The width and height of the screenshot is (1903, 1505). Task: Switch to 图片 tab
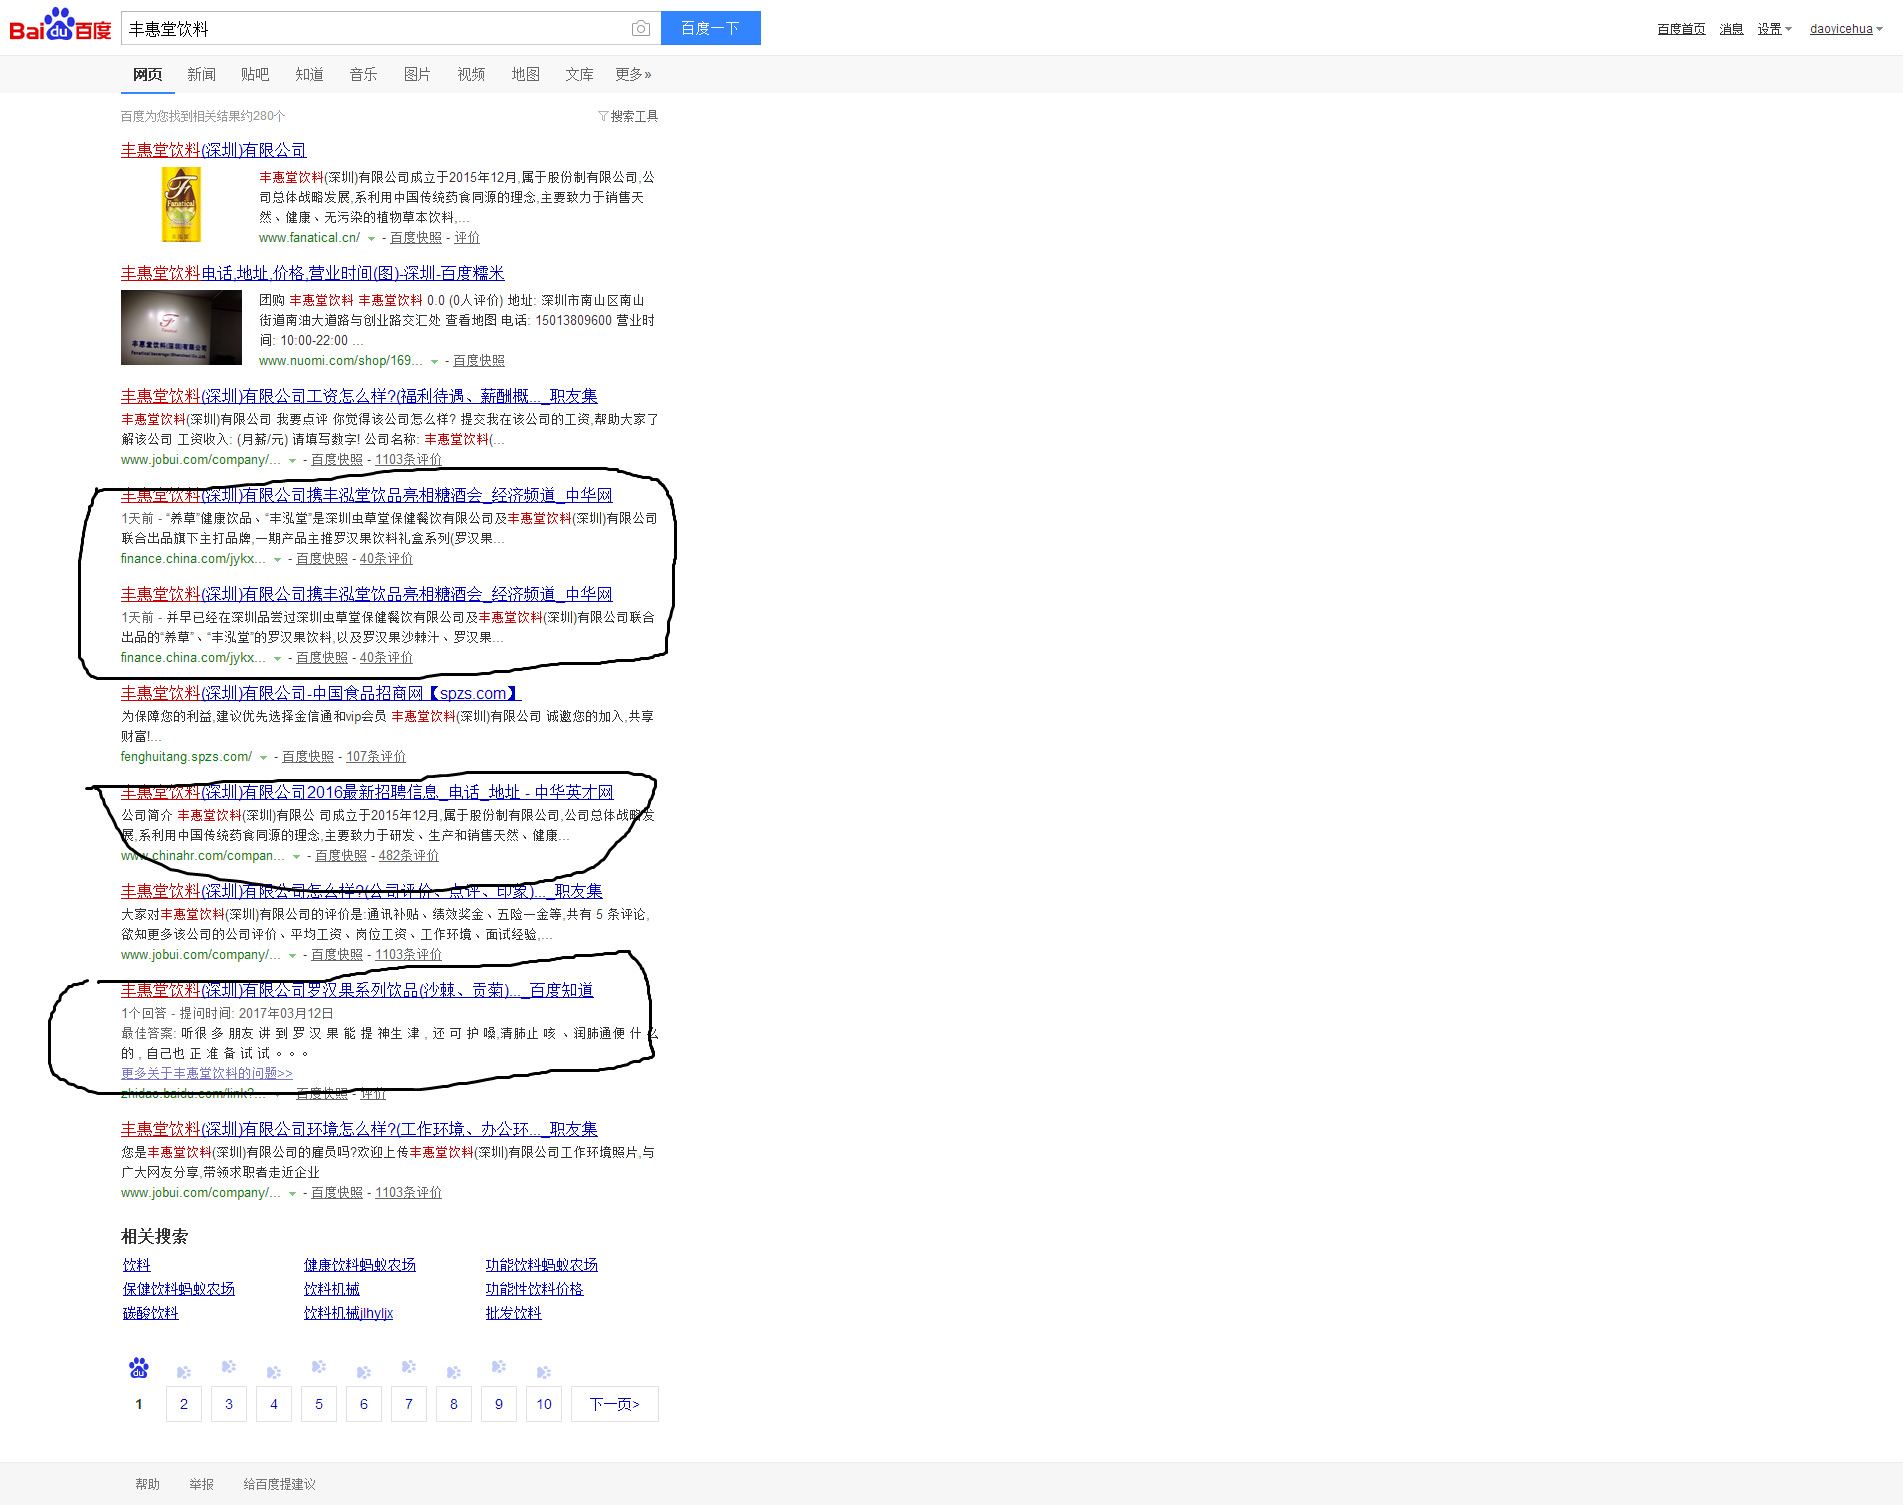(x=417, y=74)
